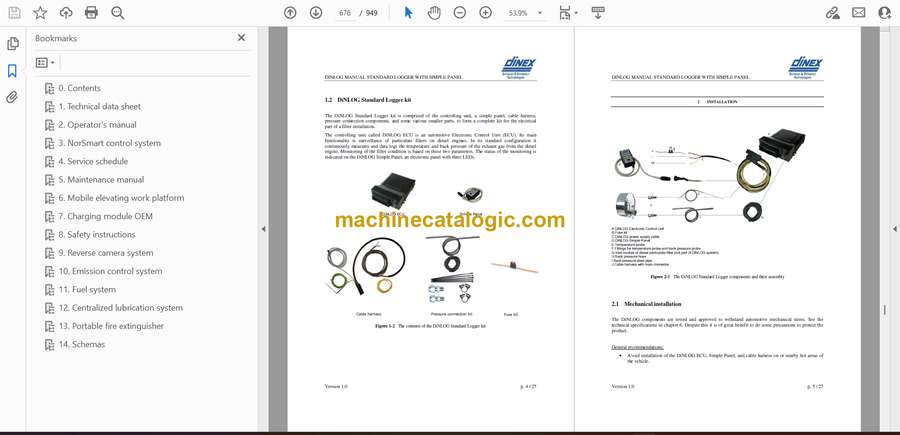
Task: Close the Bookmarks panel
Action: pyautogui.click(x=241, y=38)
